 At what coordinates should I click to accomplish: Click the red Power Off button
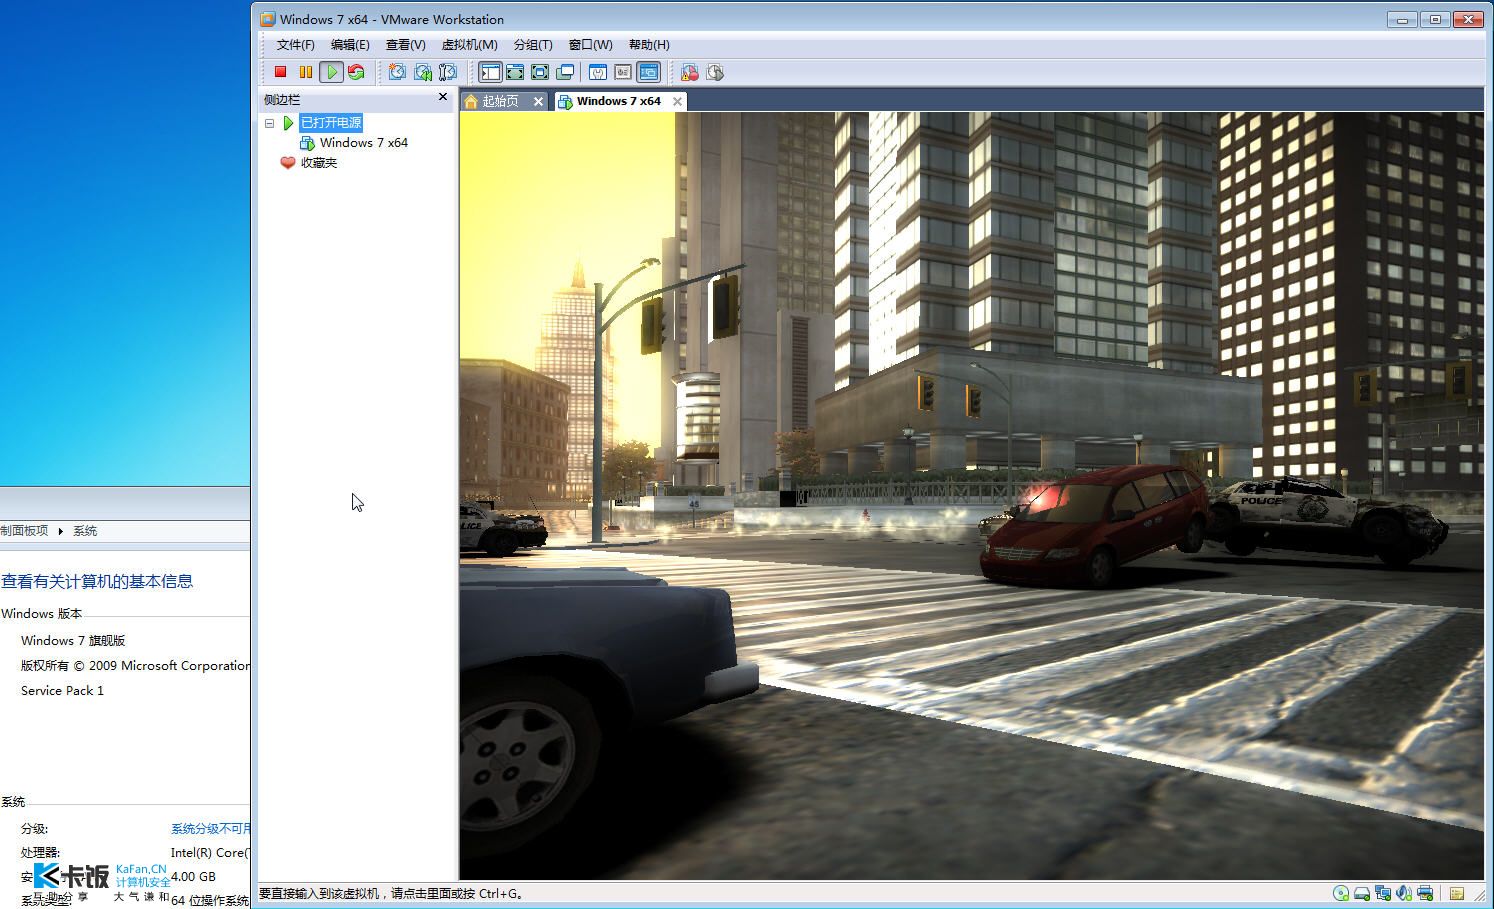281,72
